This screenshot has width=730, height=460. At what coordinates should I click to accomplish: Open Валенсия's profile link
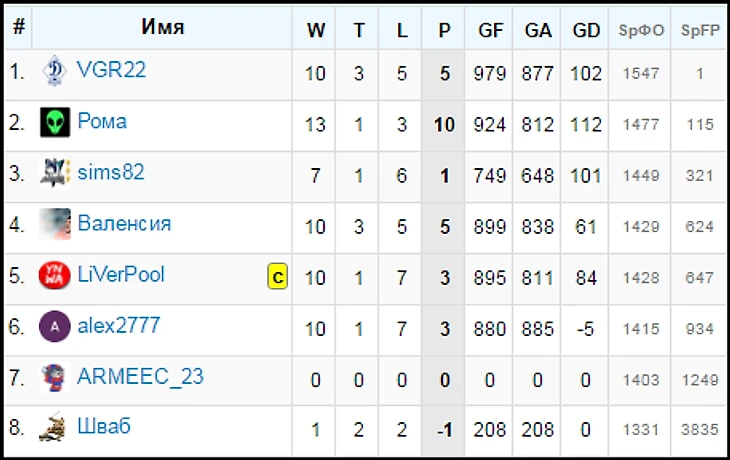[x=124, y=223]
